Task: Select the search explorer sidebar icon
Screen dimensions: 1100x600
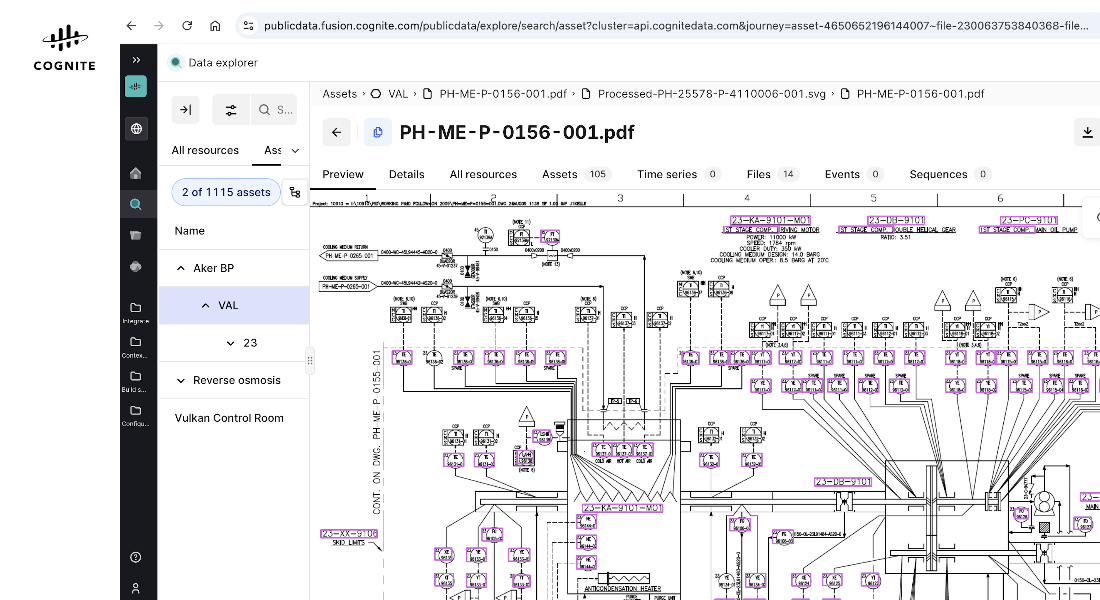Action: 136,204
